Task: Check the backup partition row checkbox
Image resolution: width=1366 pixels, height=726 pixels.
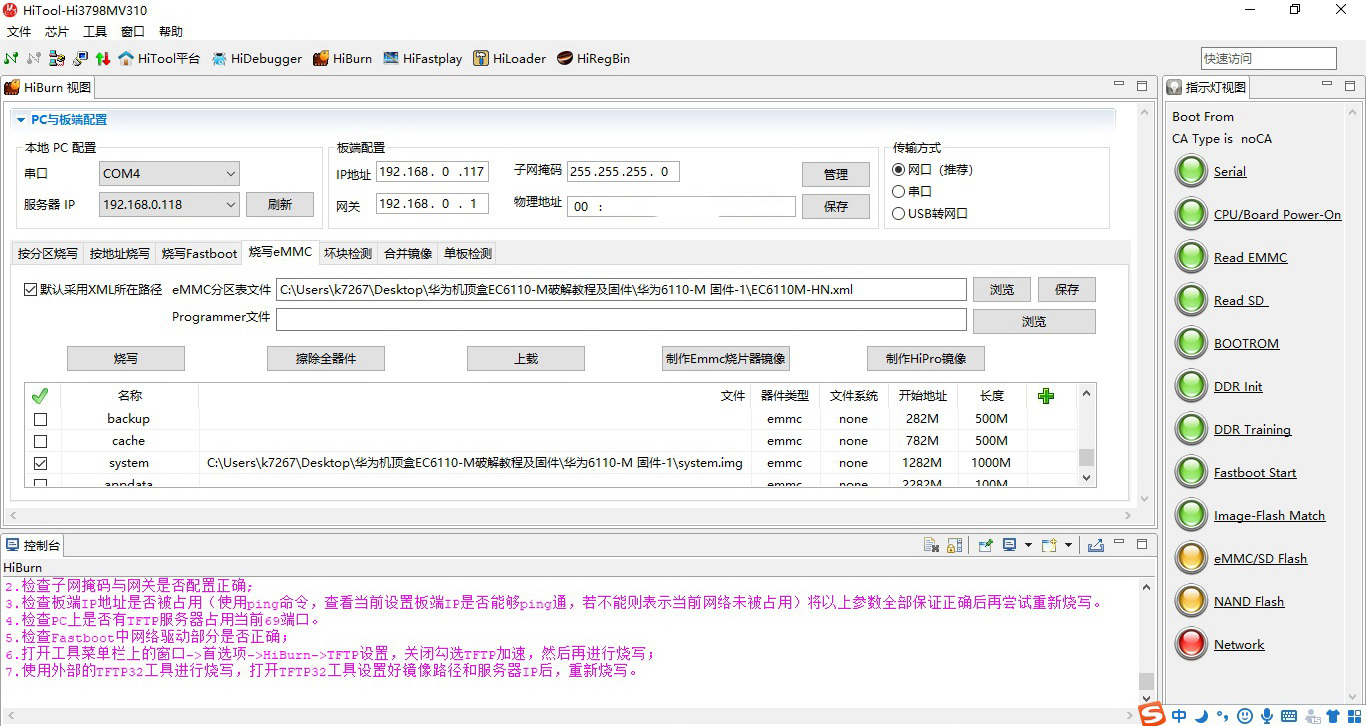Action: pos(40,419)
